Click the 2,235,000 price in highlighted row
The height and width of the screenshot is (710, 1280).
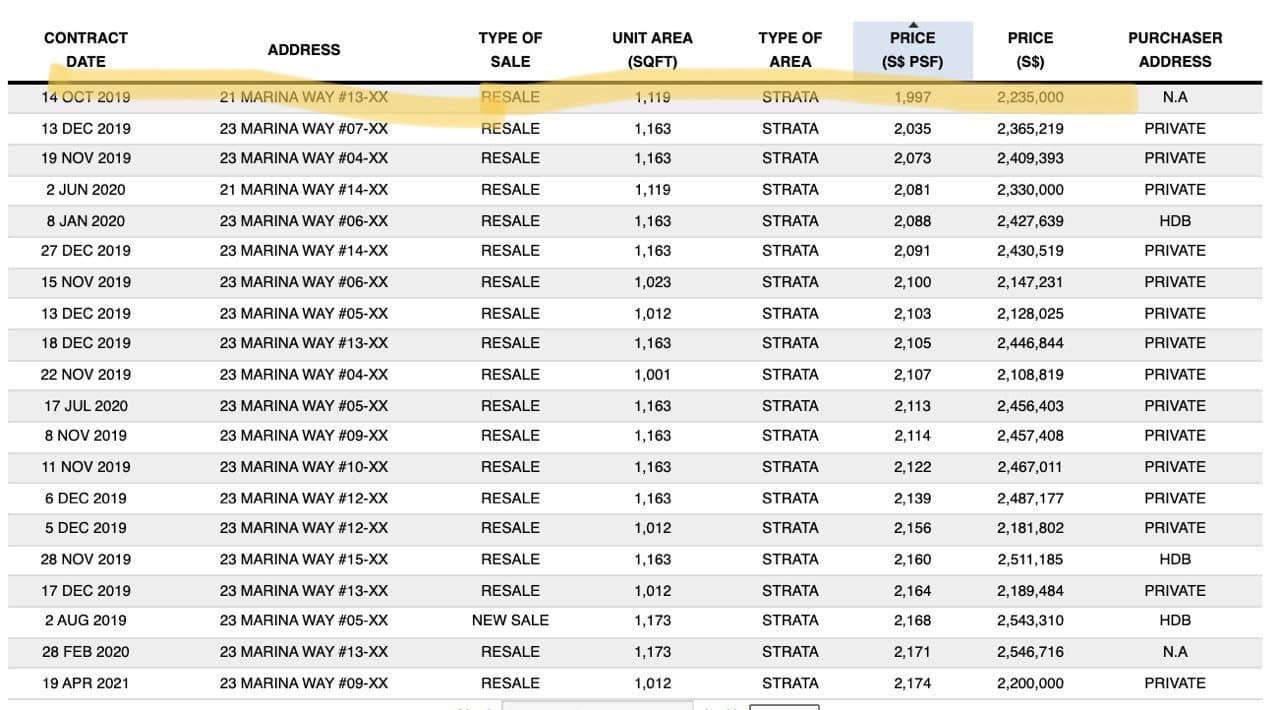point(1030,98)
